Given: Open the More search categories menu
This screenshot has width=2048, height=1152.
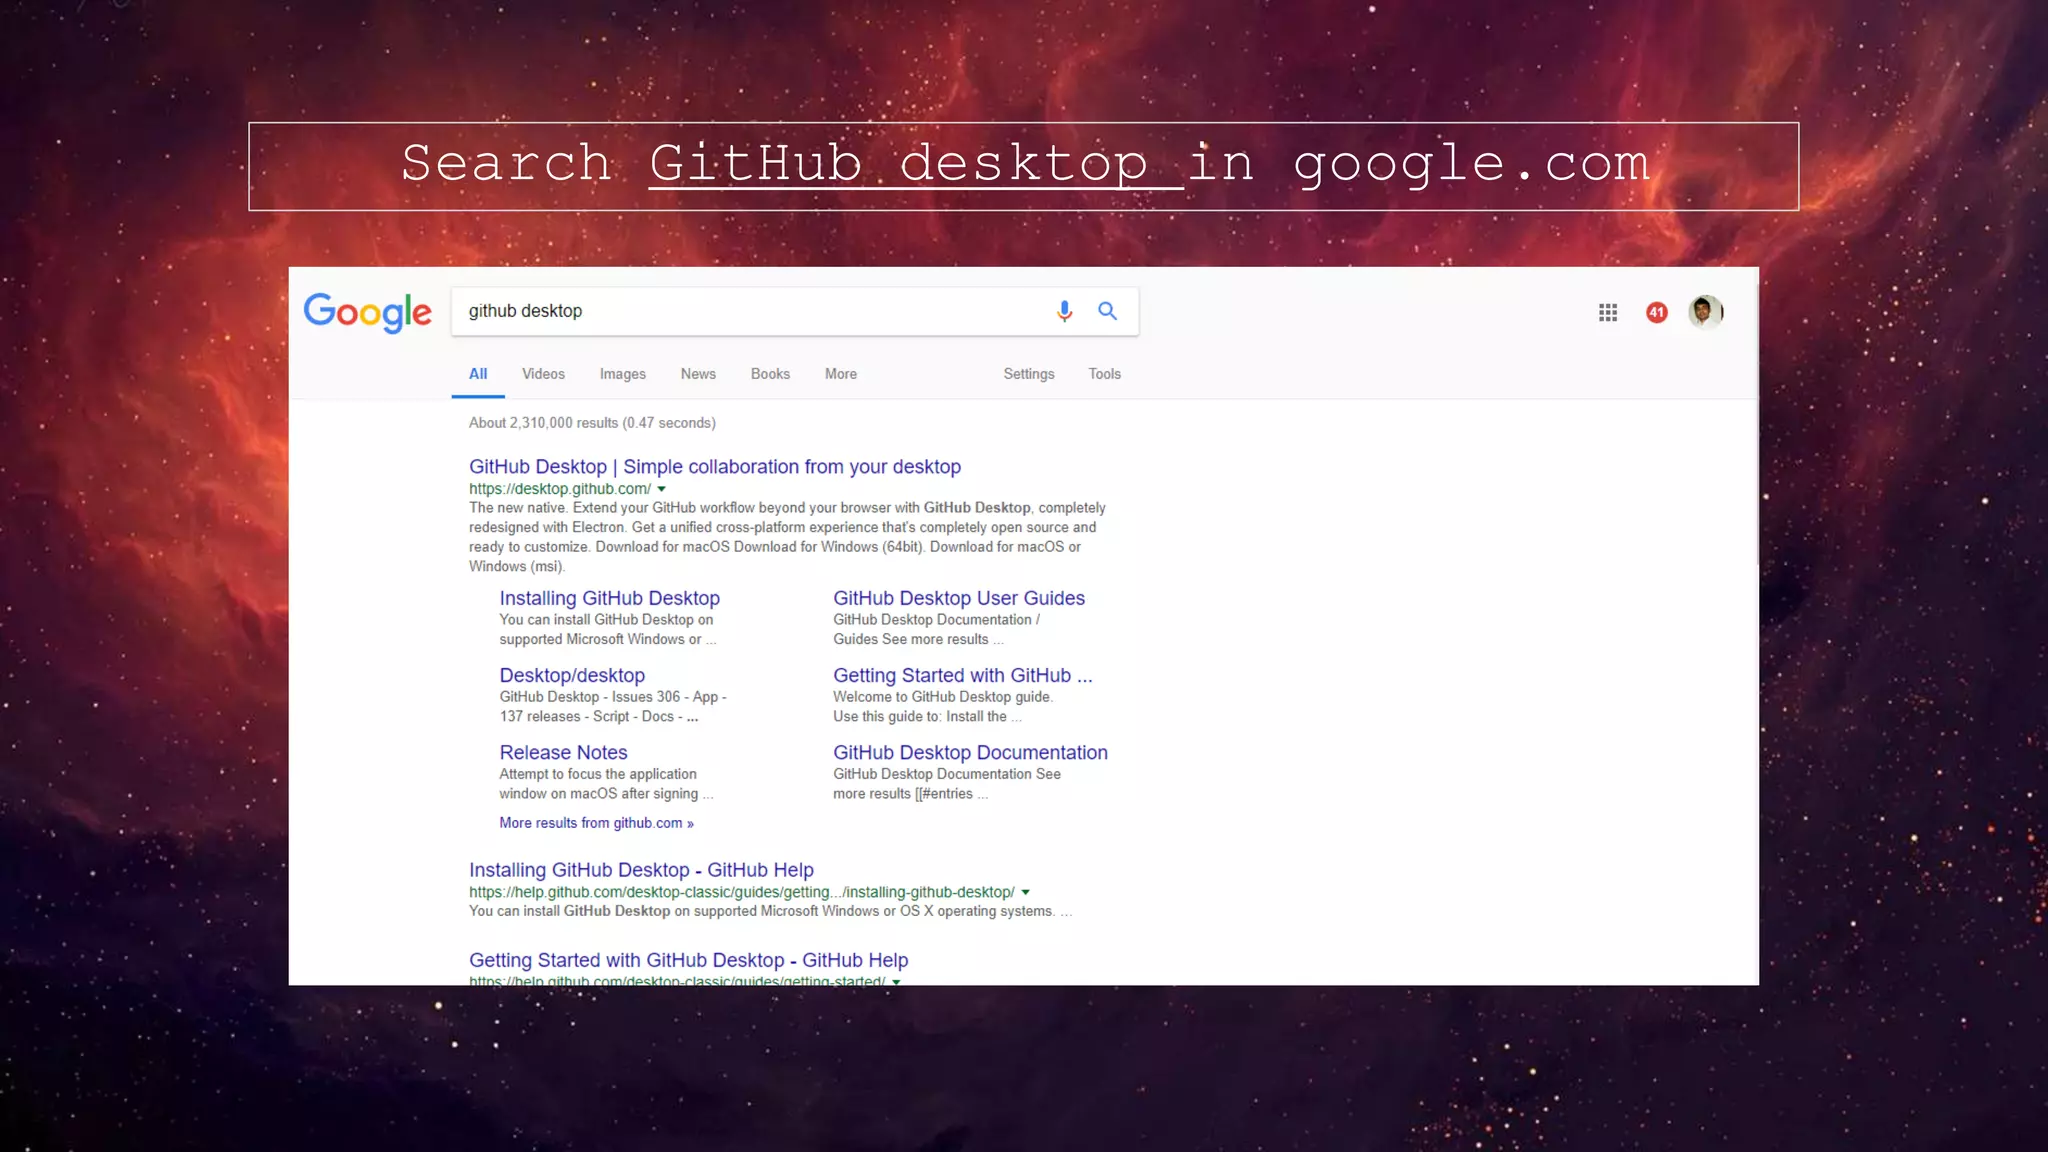Looking at the screenshot, I should pyautogui.click(x=840, y=374).
